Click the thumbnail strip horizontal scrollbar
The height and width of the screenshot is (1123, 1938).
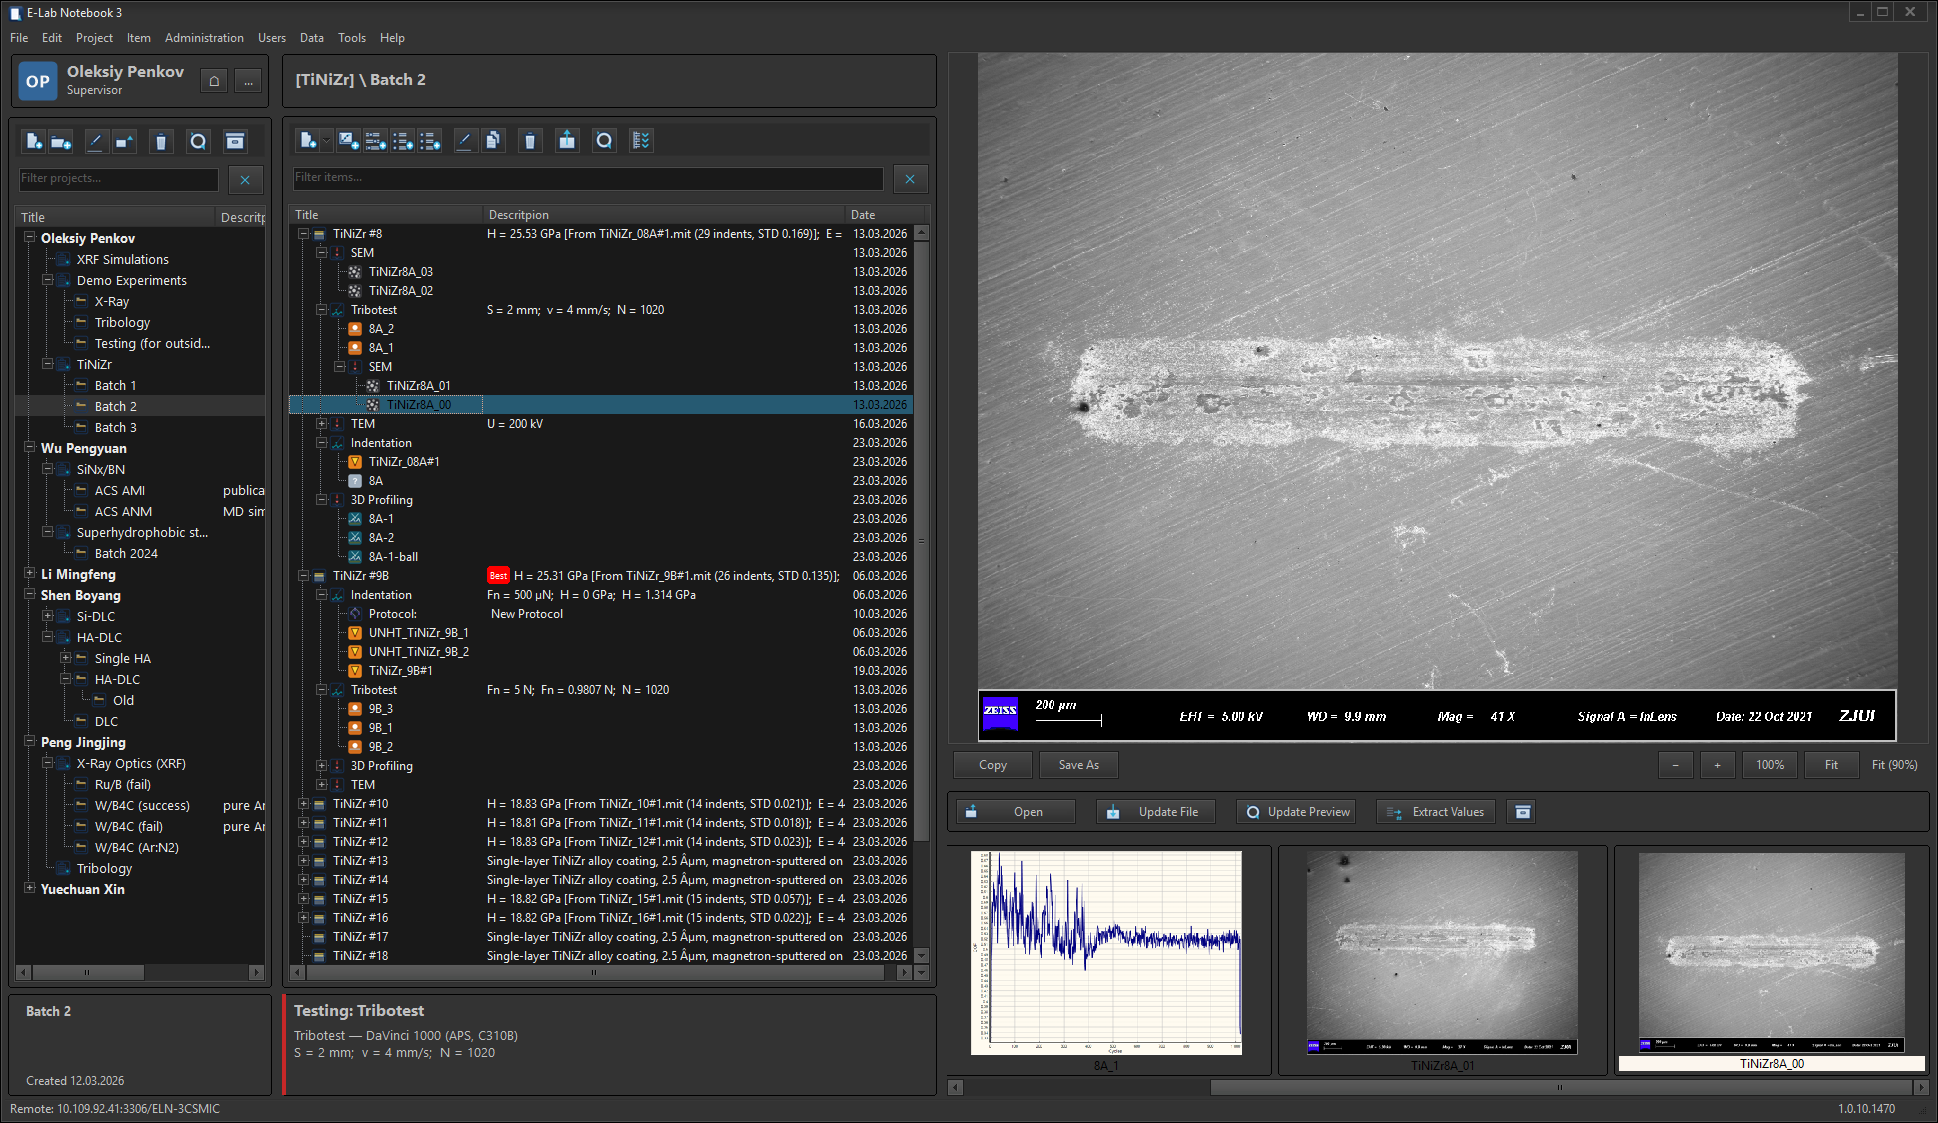click(x=1560, y=1087)
